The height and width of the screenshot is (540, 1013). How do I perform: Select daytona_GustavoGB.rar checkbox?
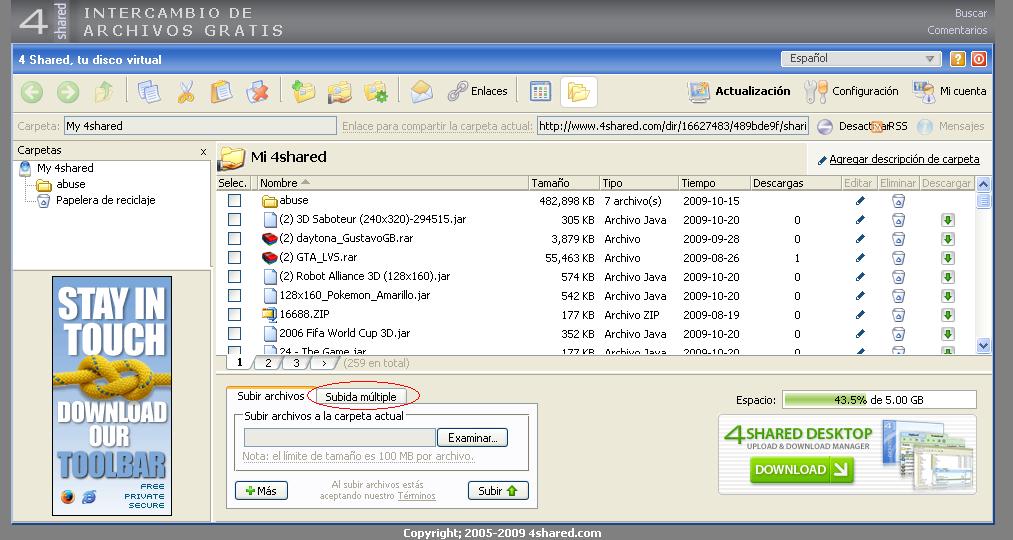(x=235, y=238)
